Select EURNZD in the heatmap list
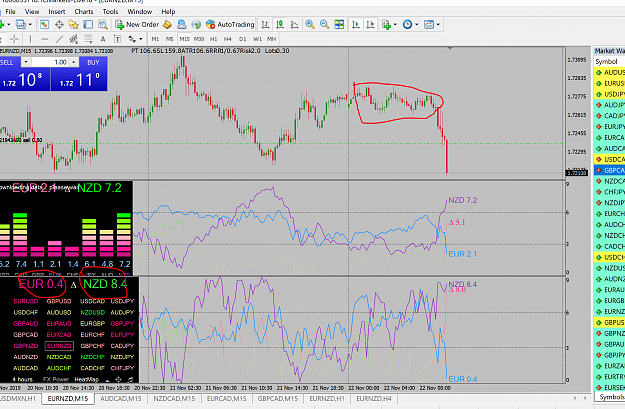The image size is (625, 409). point(59,346)
